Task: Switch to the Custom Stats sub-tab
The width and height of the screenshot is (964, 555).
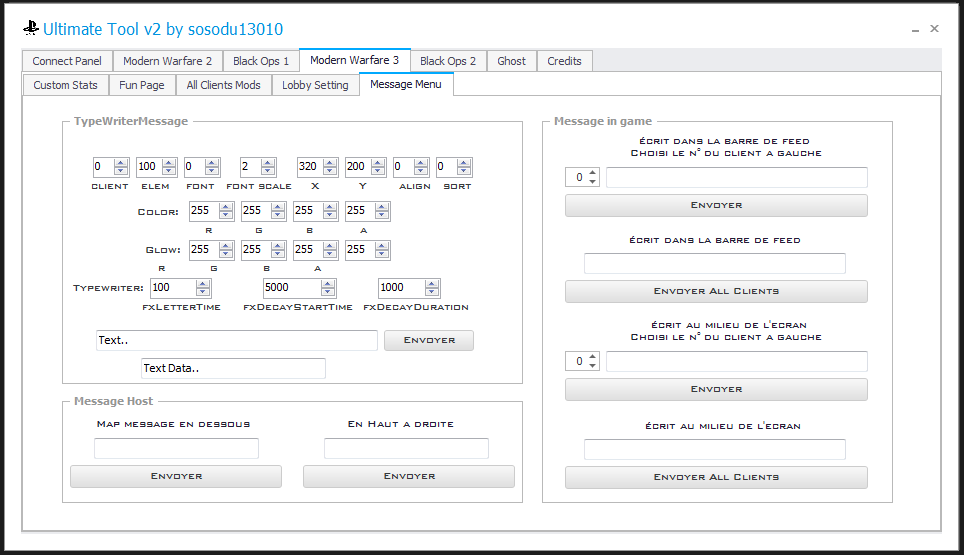Action: [x=66, y=85]
